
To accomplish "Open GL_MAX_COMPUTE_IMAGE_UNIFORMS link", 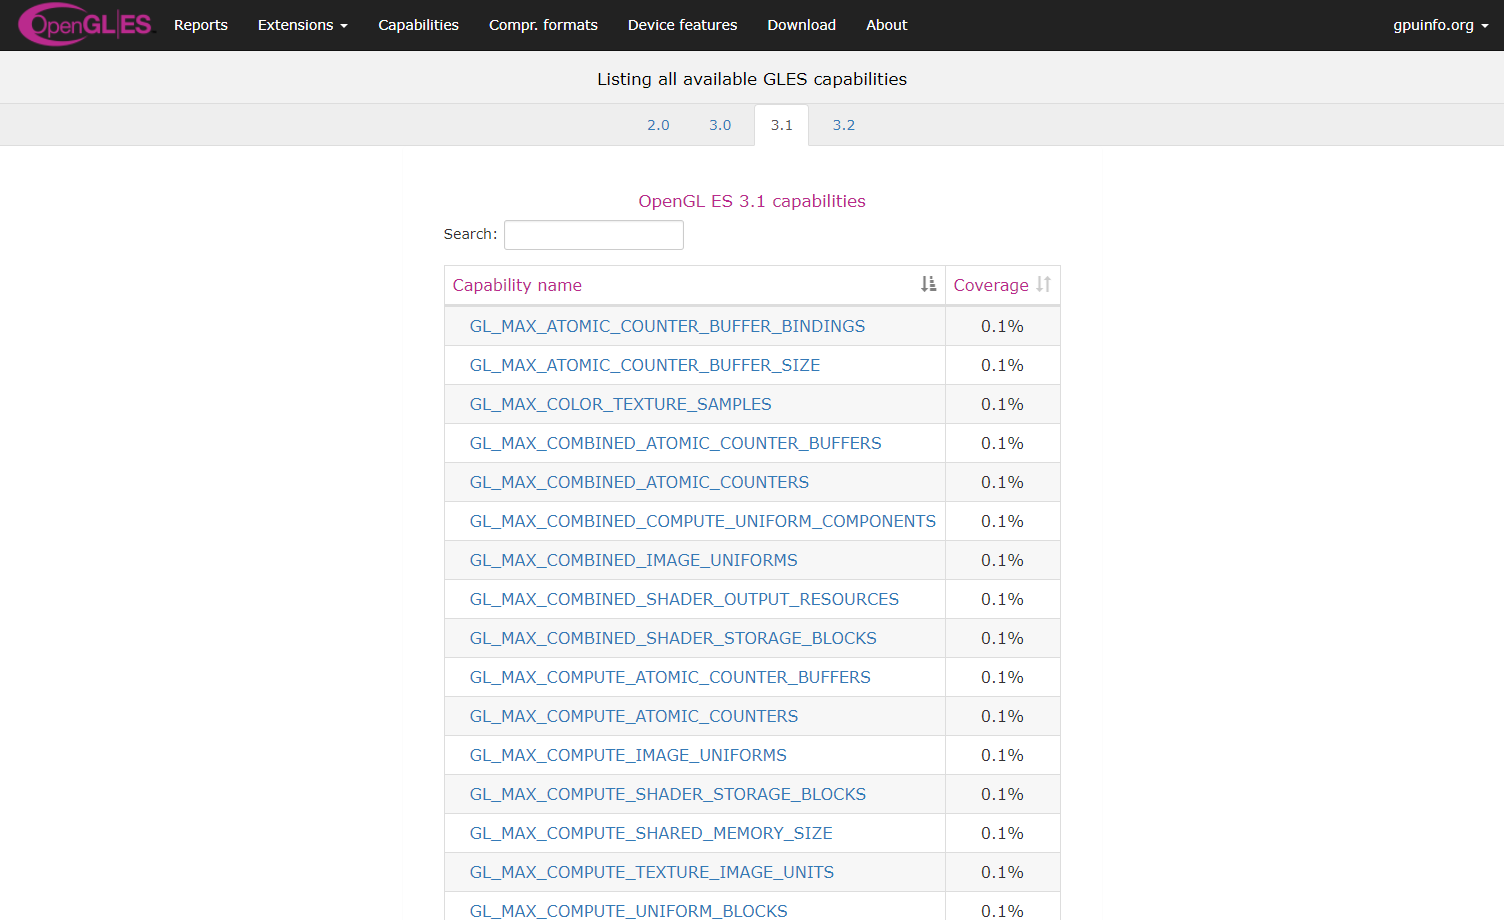I will (628, 755).
